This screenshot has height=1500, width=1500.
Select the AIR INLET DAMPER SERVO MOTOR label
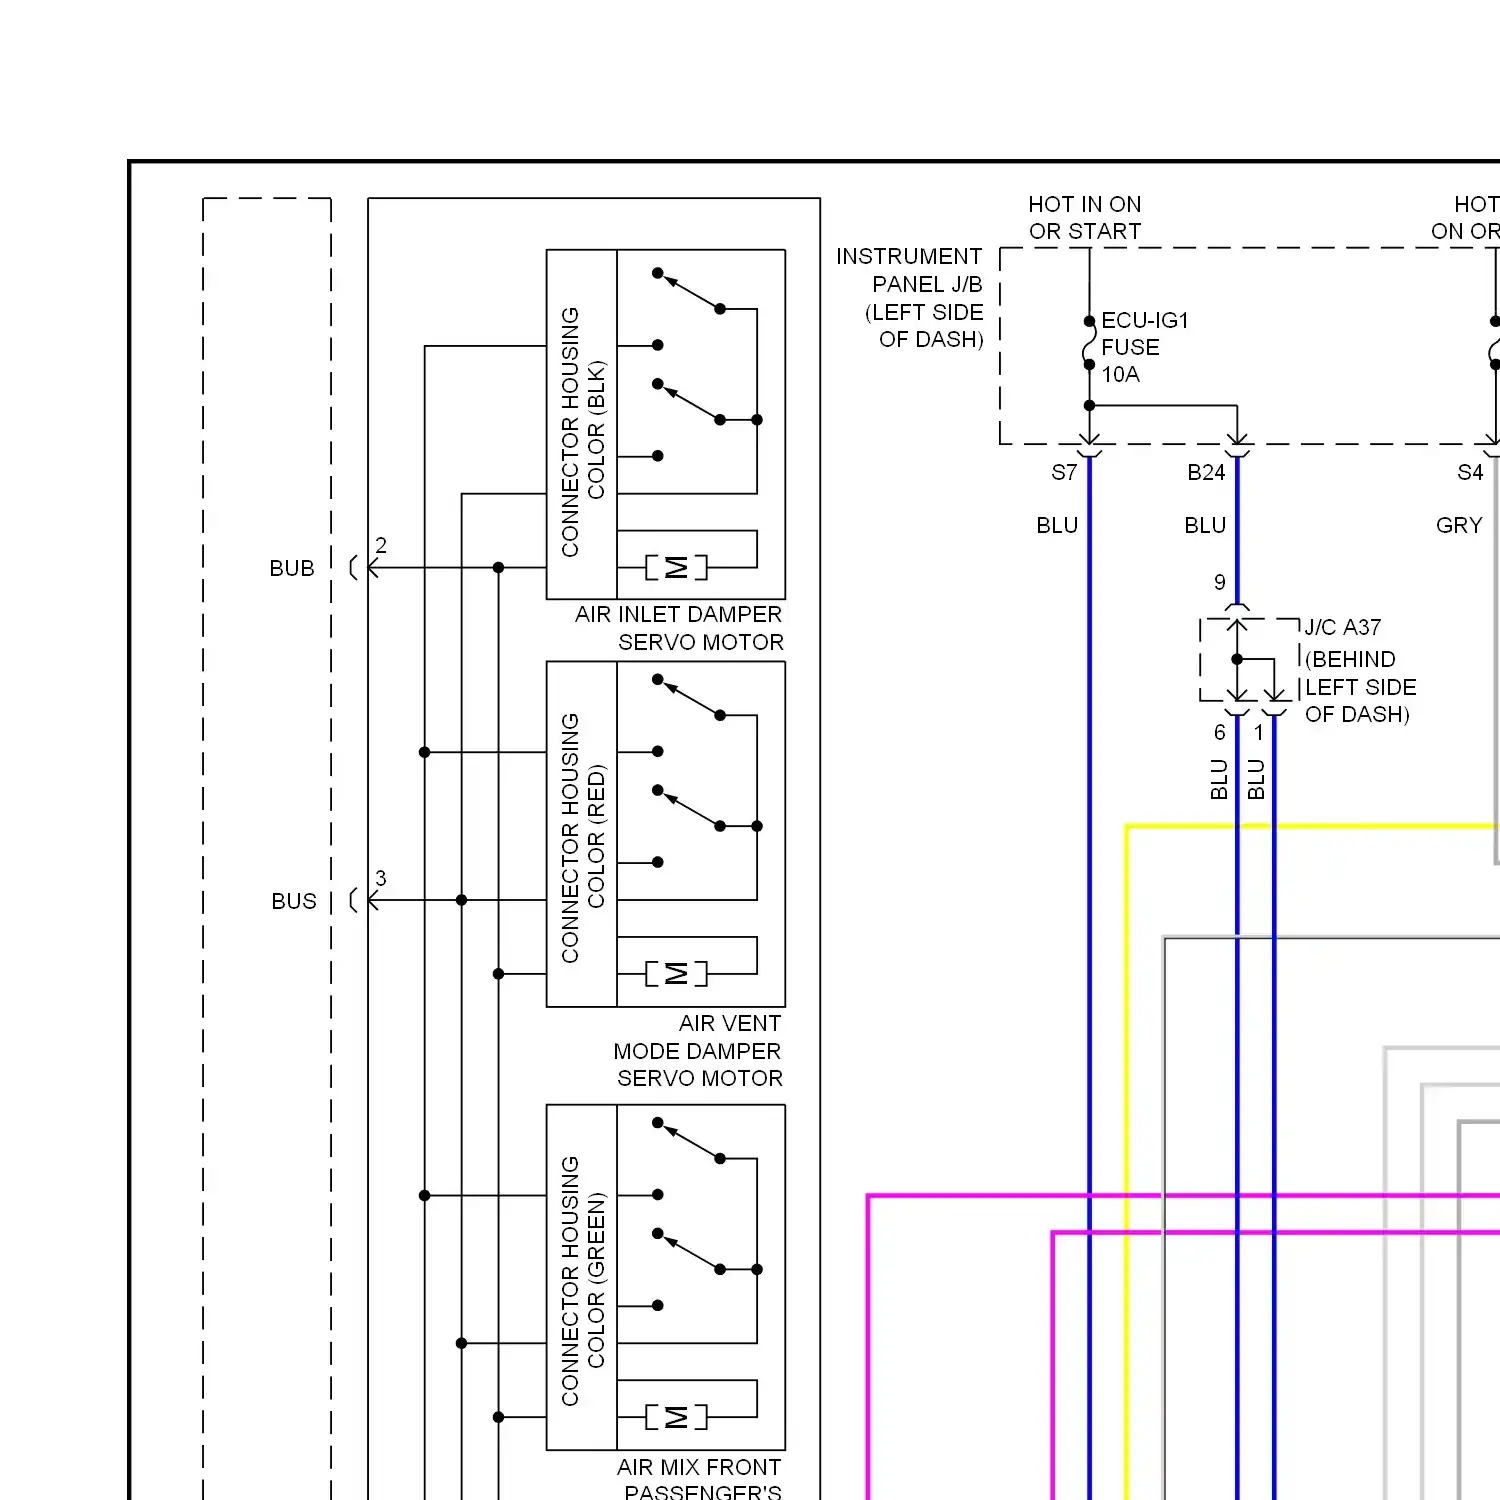[679, 628]
